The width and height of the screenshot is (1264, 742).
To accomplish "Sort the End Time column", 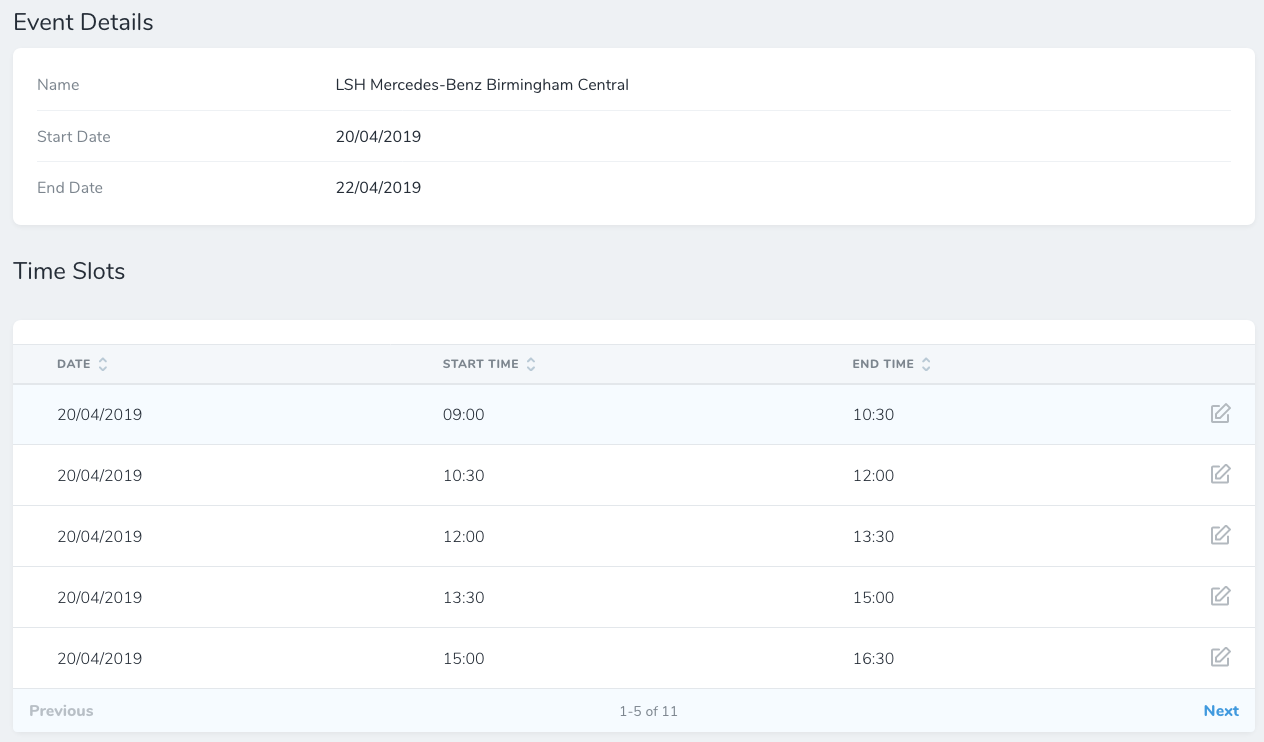I will pyautogui.click(x=892, y=363).
